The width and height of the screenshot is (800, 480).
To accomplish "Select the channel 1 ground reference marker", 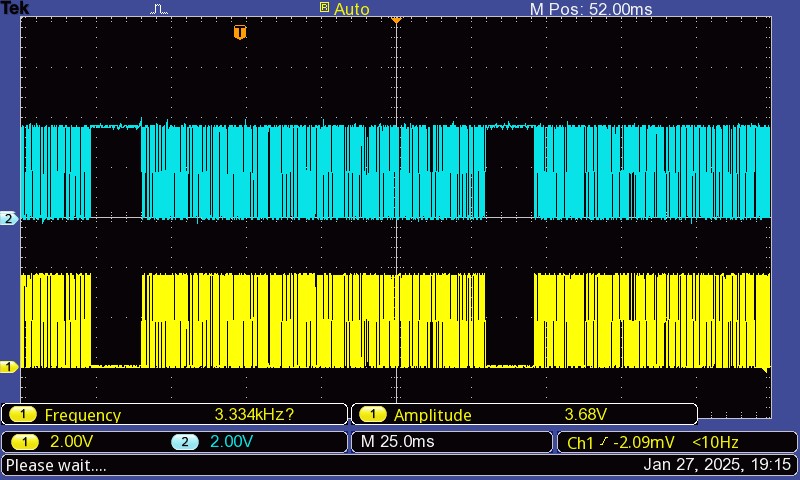I will click(x=9, y=367).
